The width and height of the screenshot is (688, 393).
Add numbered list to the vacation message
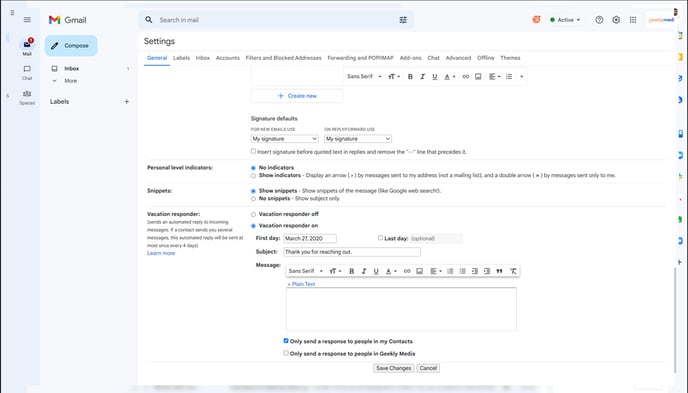pyautogui.click(x=450, y=271)
